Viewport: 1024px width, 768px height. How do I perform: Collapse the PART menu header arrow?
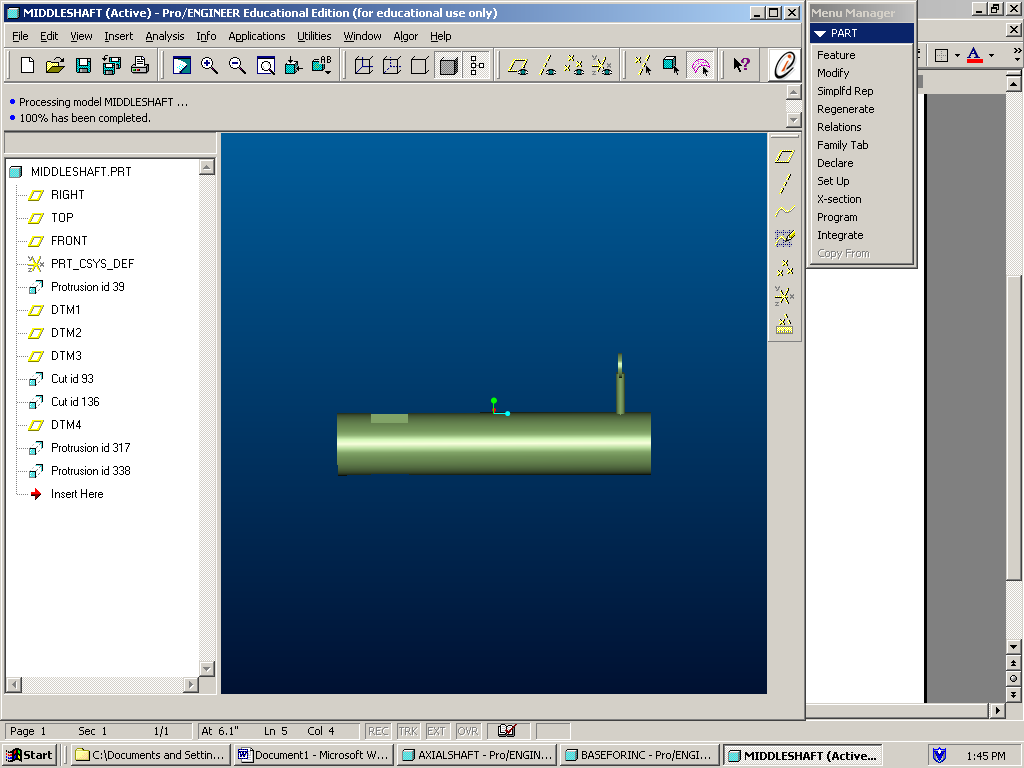point(820,33)
